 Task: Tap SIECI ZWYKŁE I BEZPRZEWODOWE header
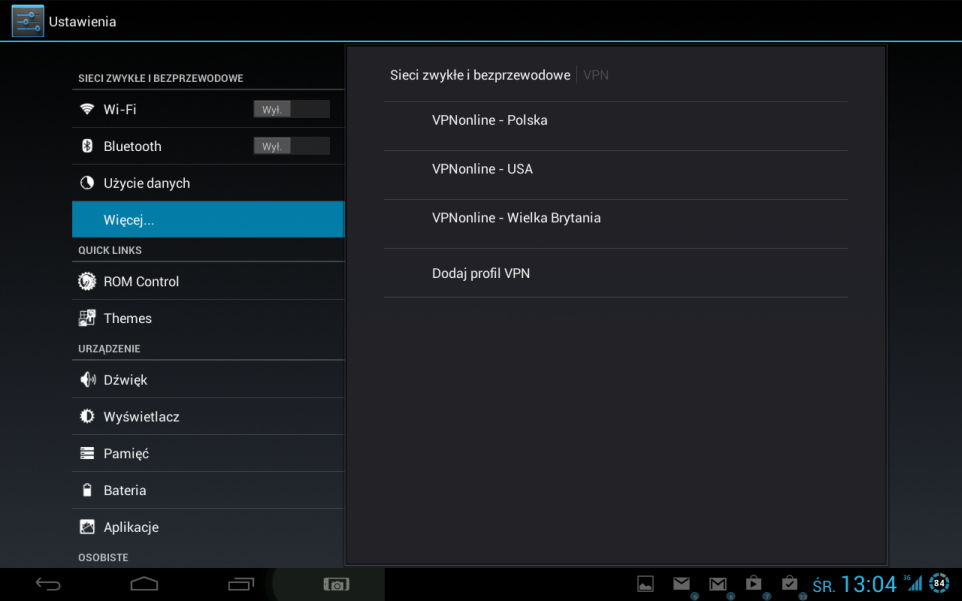click(161, 78)
